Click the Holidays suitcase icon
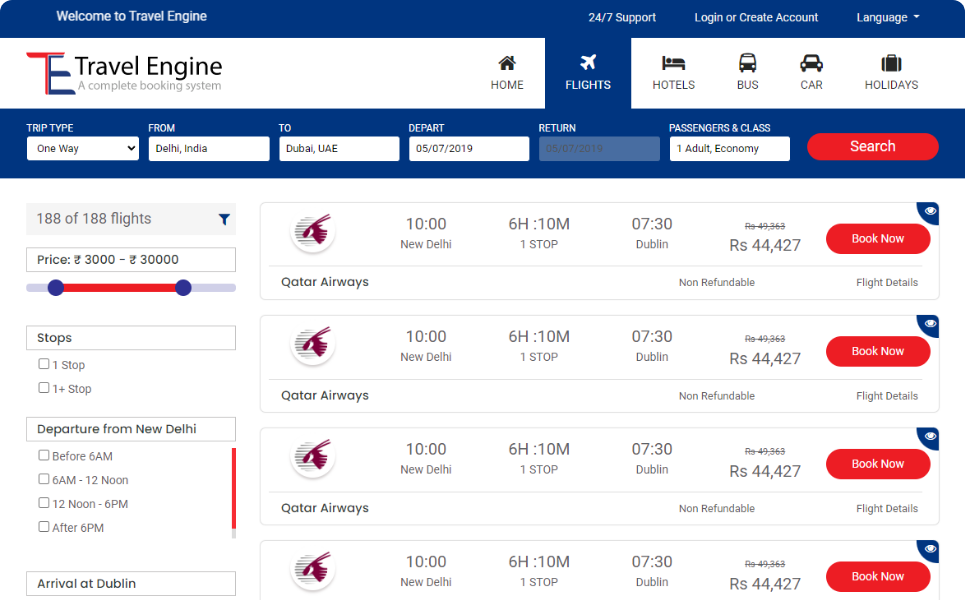The width and height of the screenshot is (965, 600). click(891, 63)
